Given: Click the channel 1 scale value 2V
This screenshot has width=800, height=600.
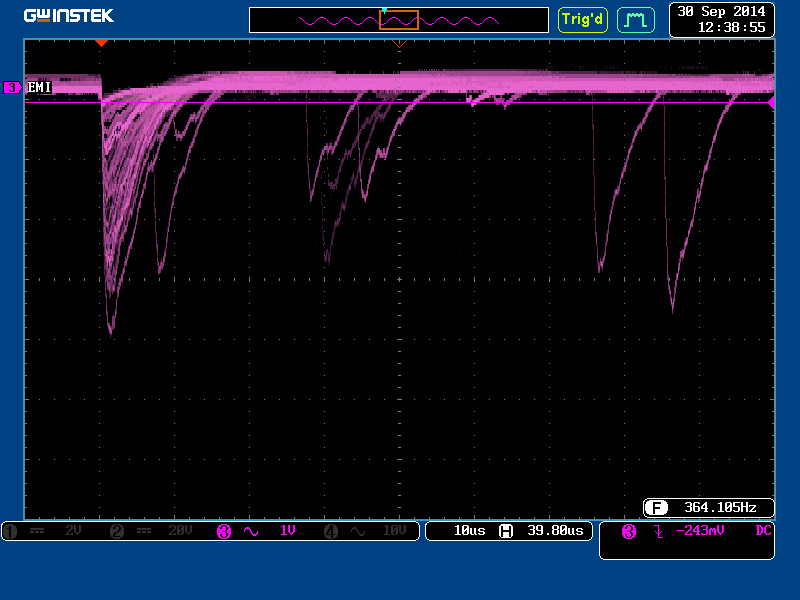Looking at the screenshot, I should coord(73,531).
